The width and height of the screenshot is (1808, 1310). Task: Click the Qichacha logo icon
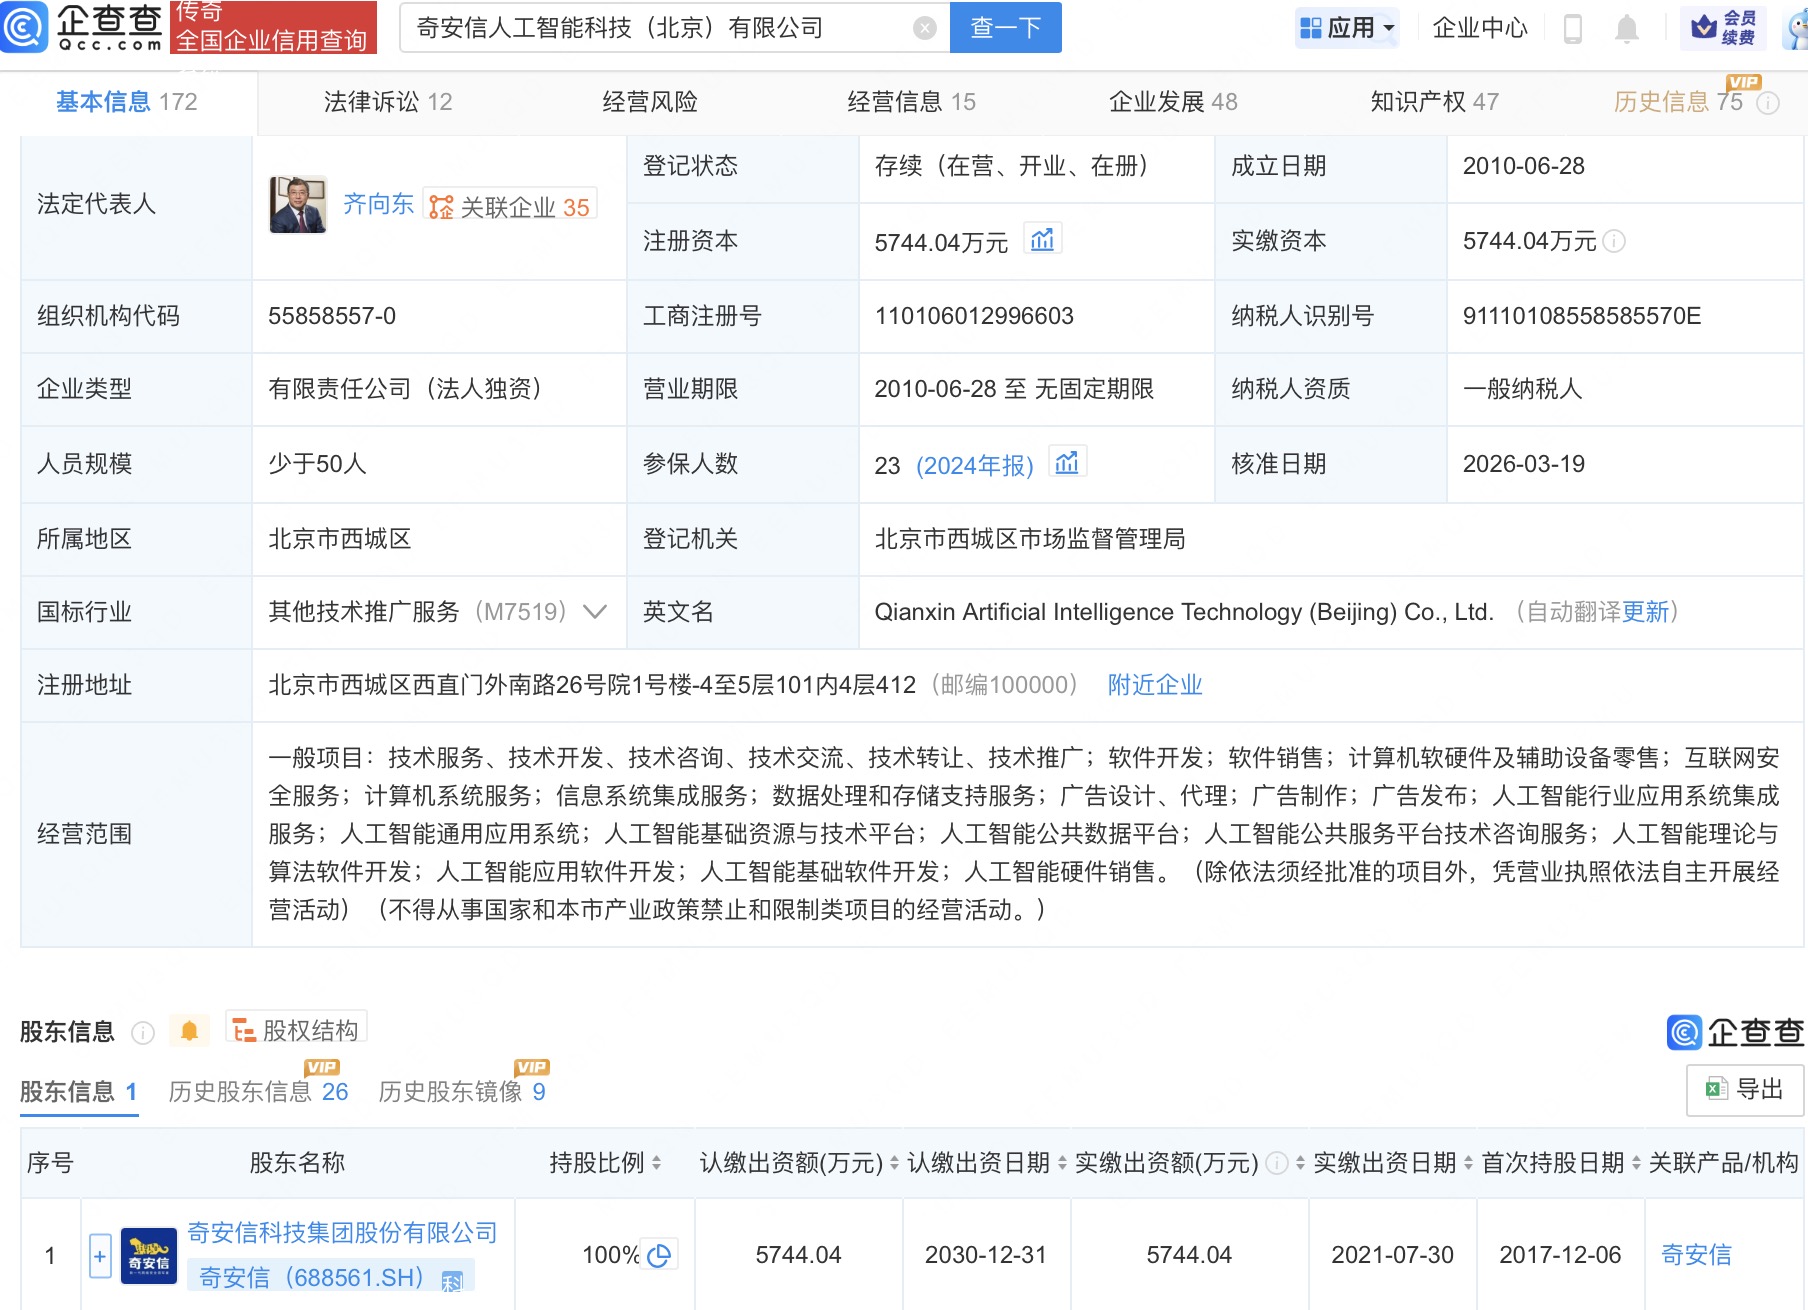[x=24, y=27]
